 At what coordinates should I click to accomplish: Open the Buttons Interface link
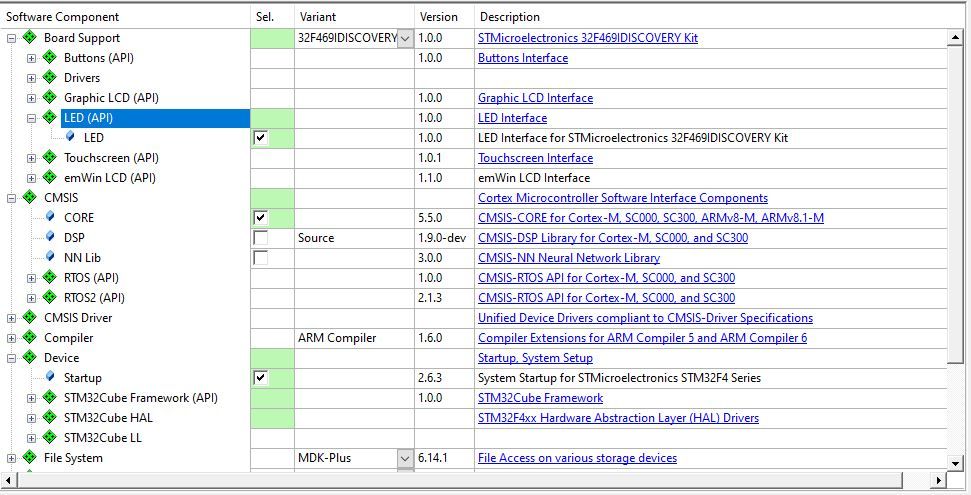point(523,58)
